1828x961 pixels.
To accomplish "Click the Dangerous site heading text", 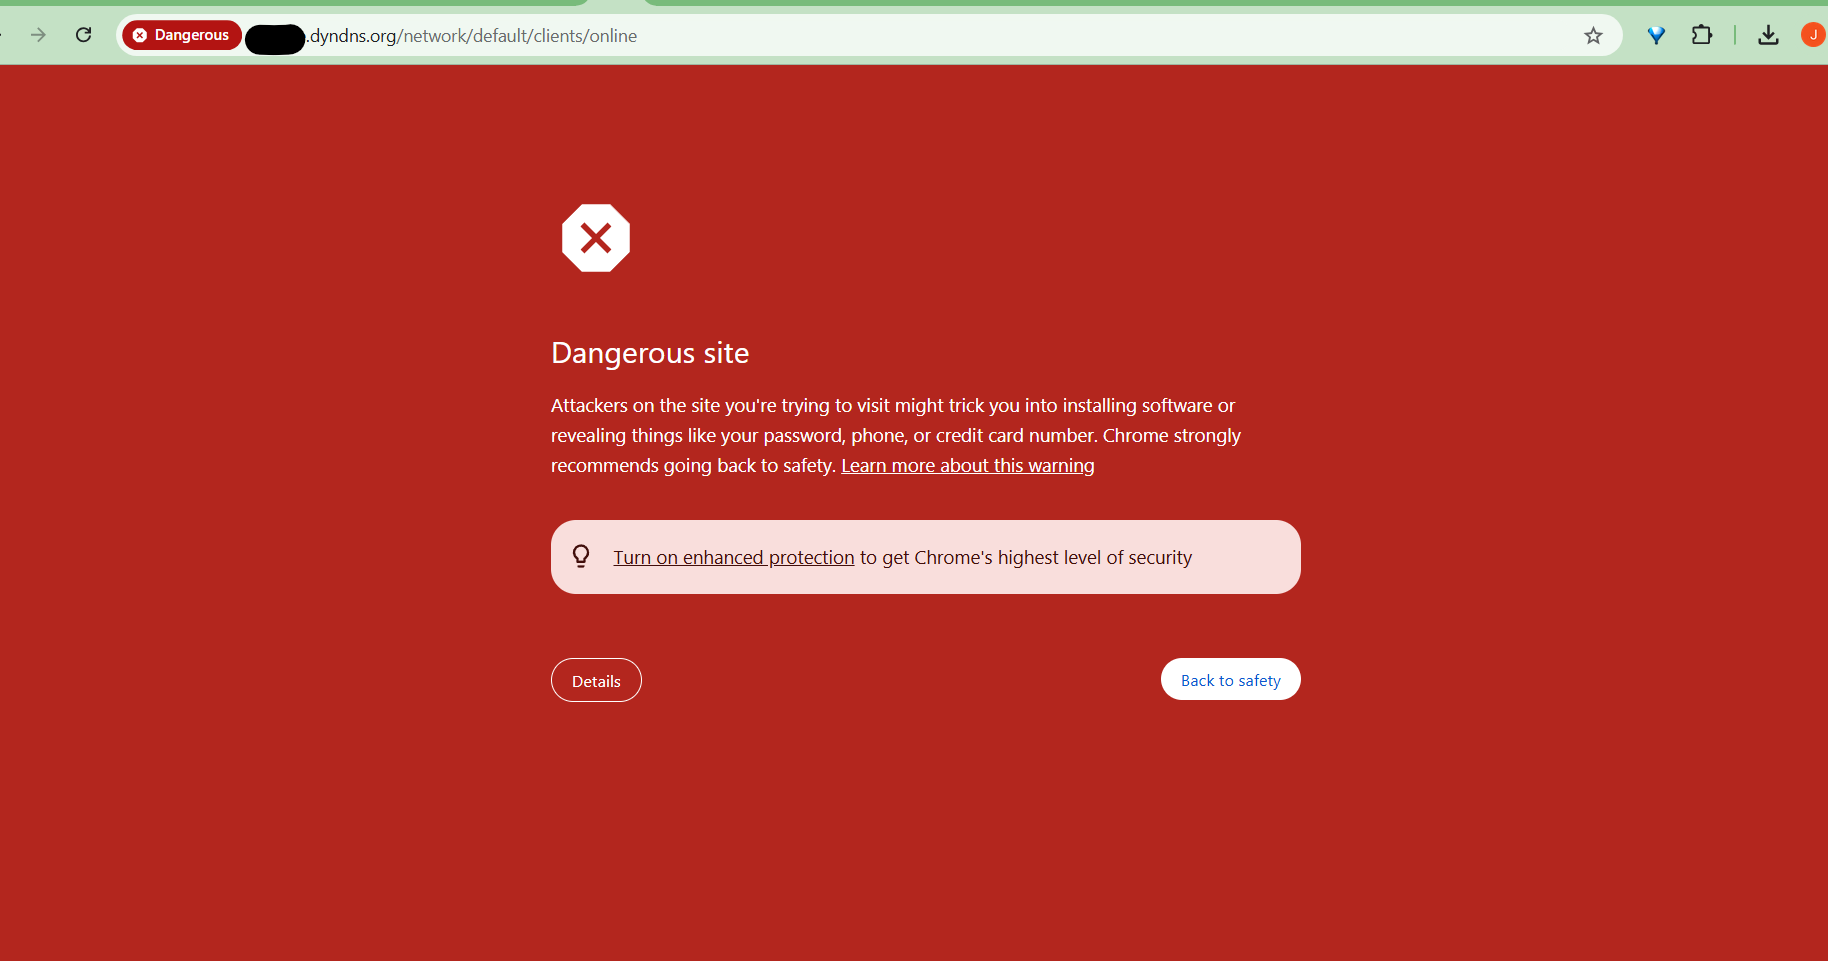I will (649, 352).
